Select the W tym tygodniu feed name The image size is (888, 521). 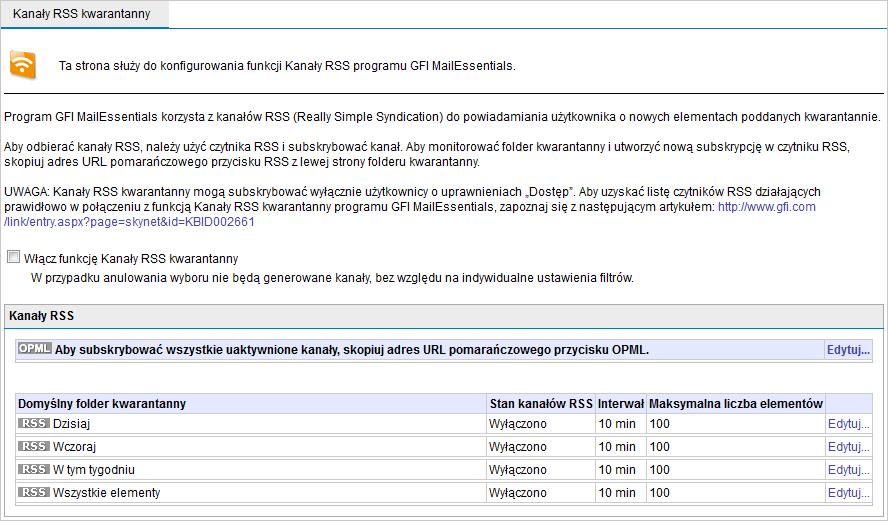click(93, 470)
